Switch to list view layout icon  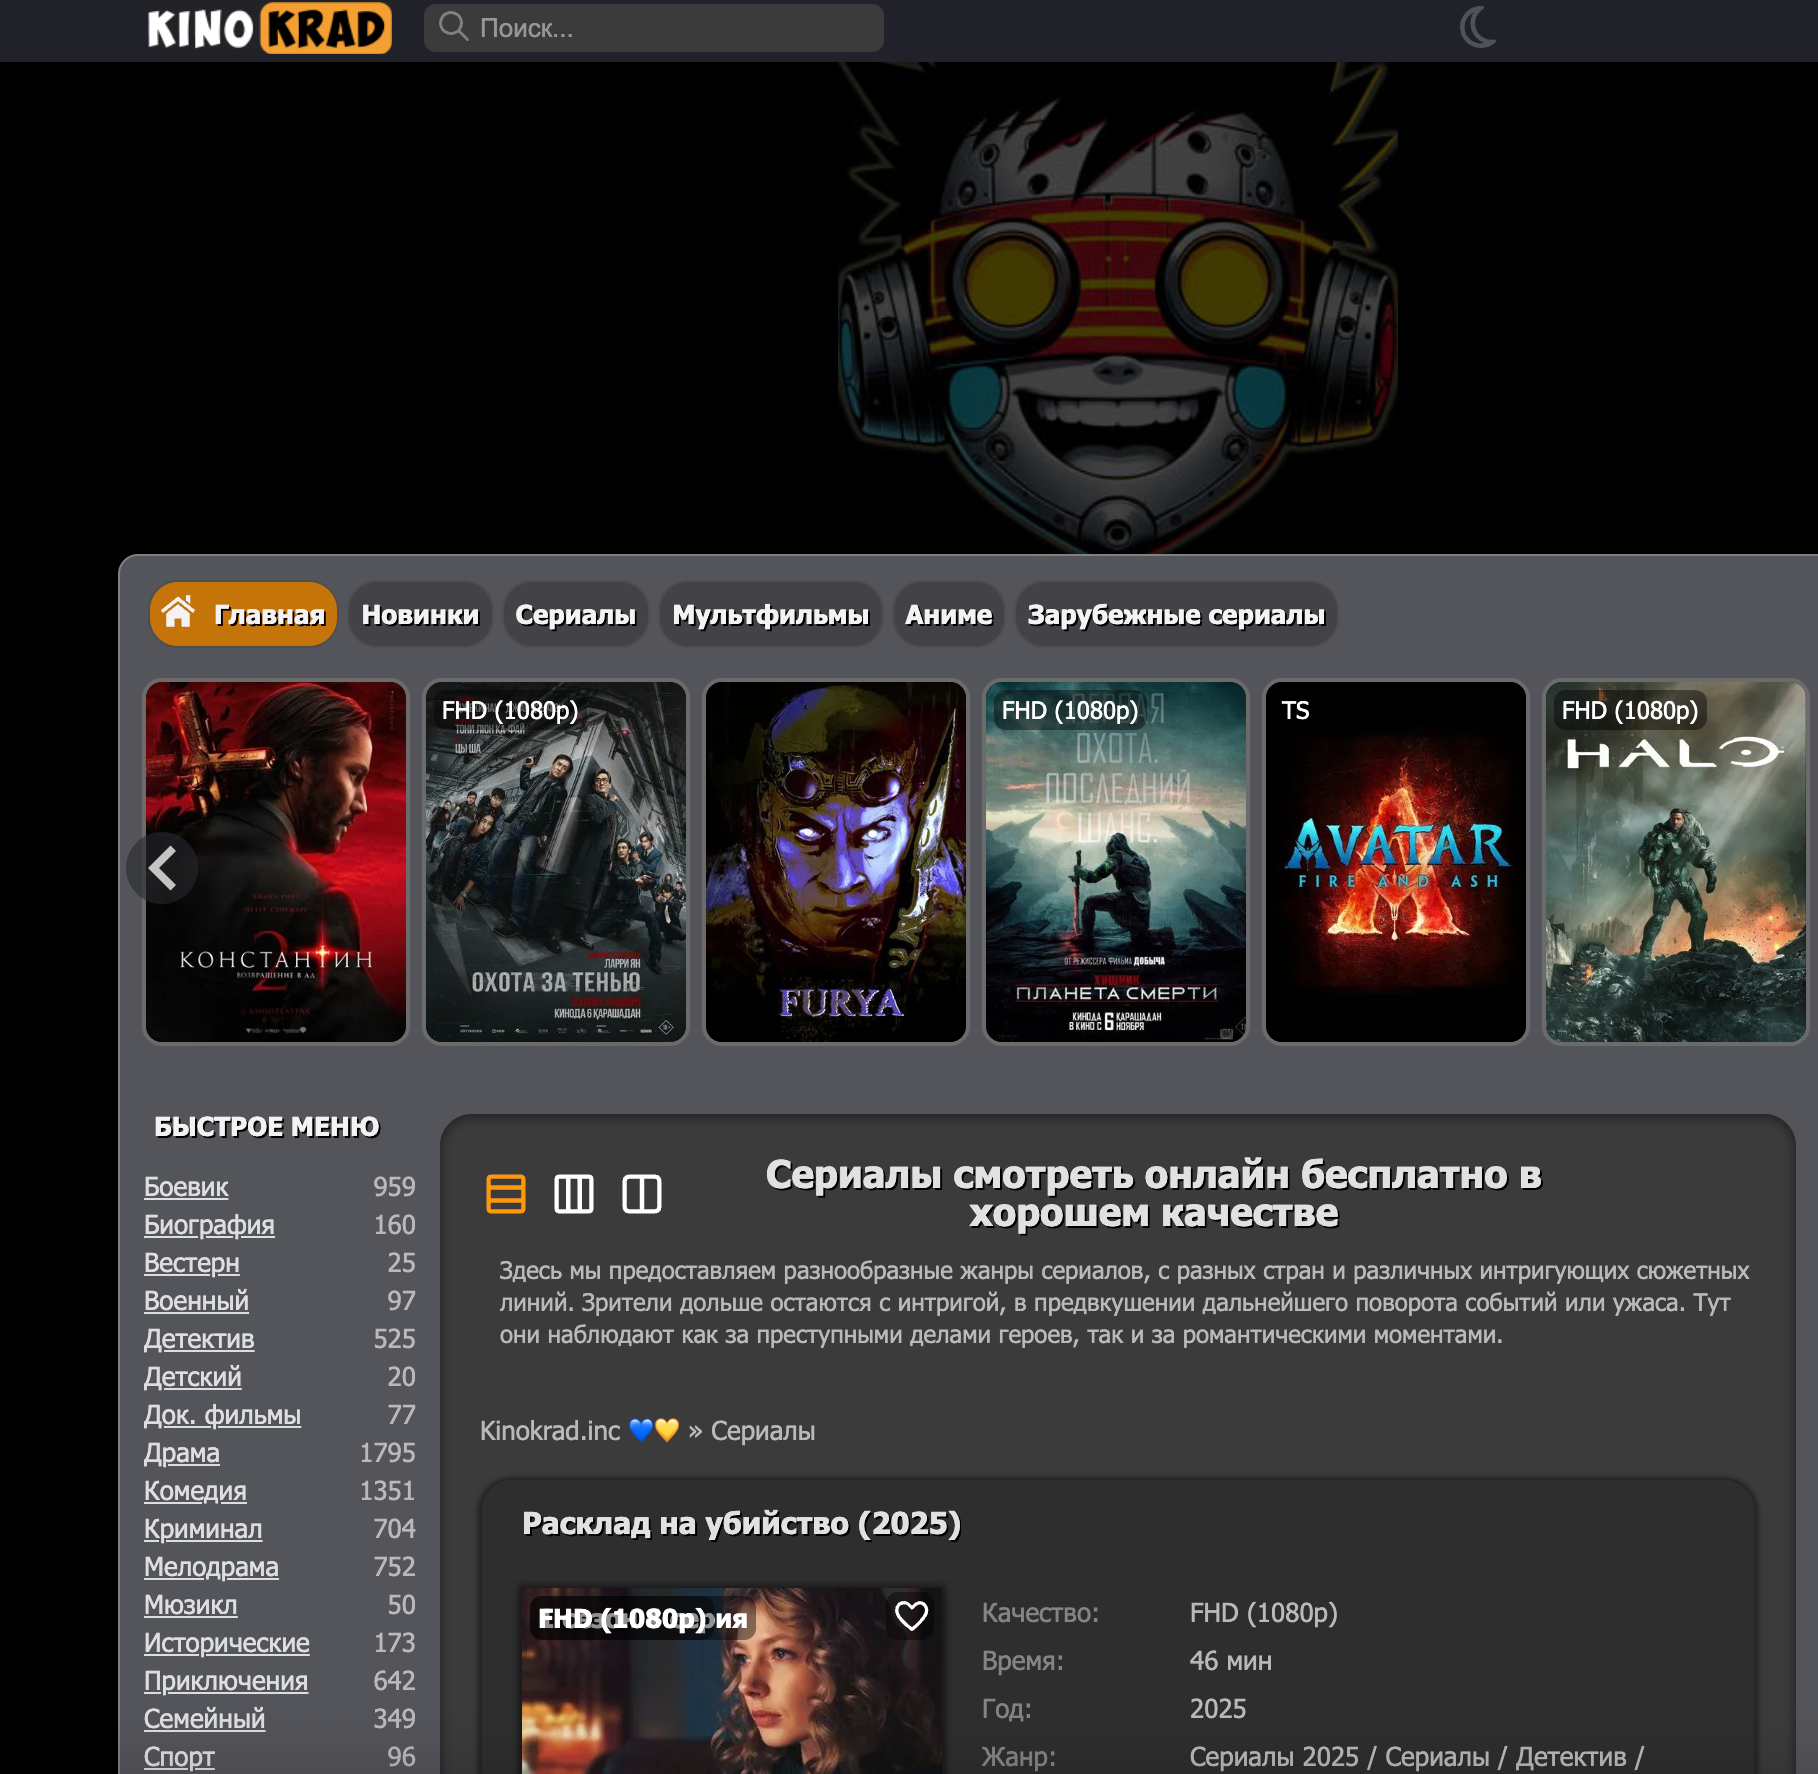(x=506, y=1193)
